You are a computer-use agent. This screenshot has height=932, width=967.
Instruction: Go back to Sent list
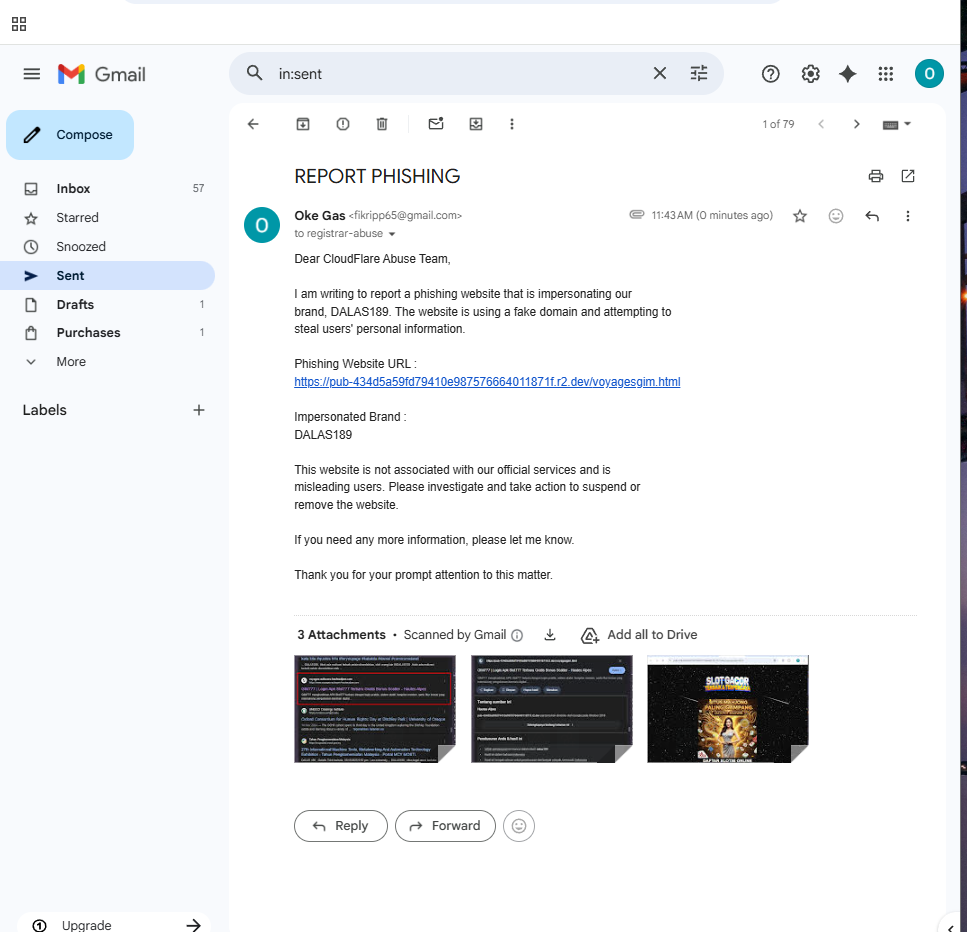253,124
